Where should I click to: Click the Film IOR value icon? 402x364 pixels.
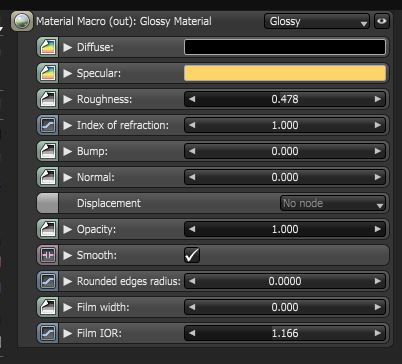47,333
